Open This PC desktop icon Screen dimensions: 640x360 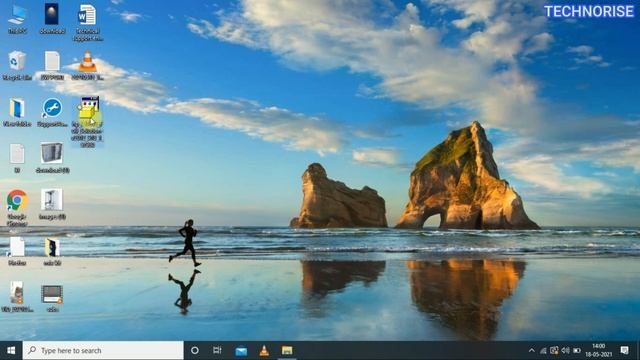[x=17, y=18]
